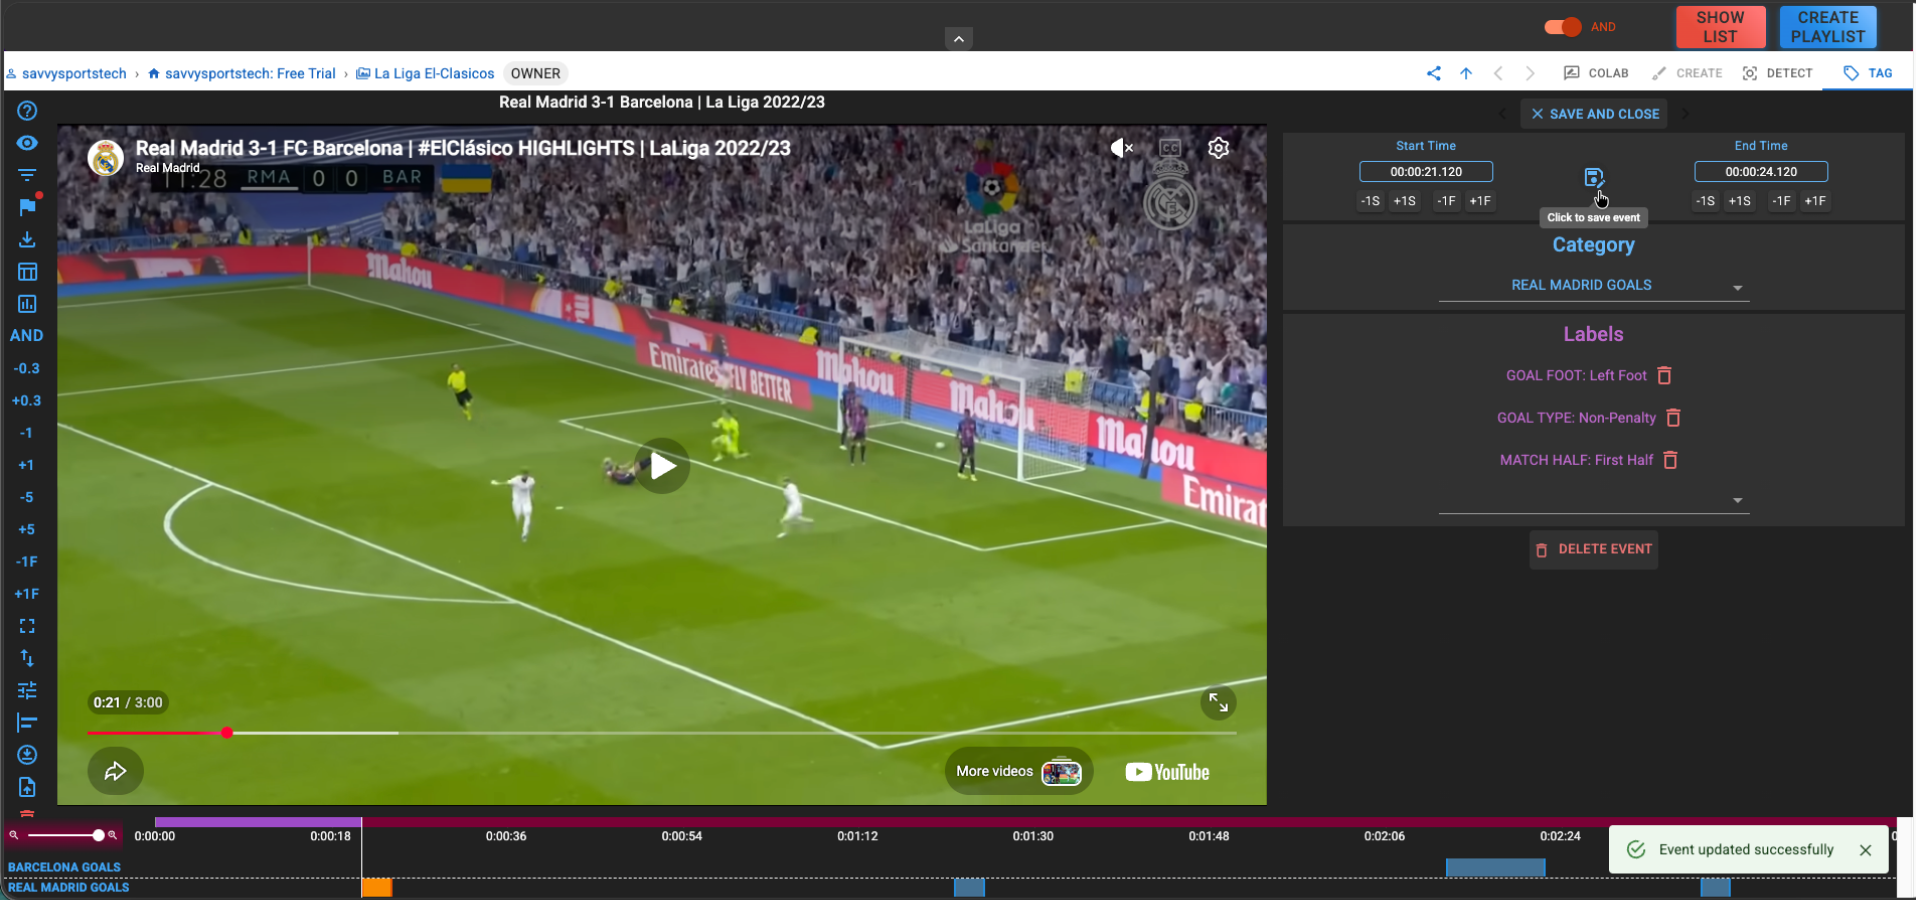Click the DELETE EVENT button

click(1593, 549)
